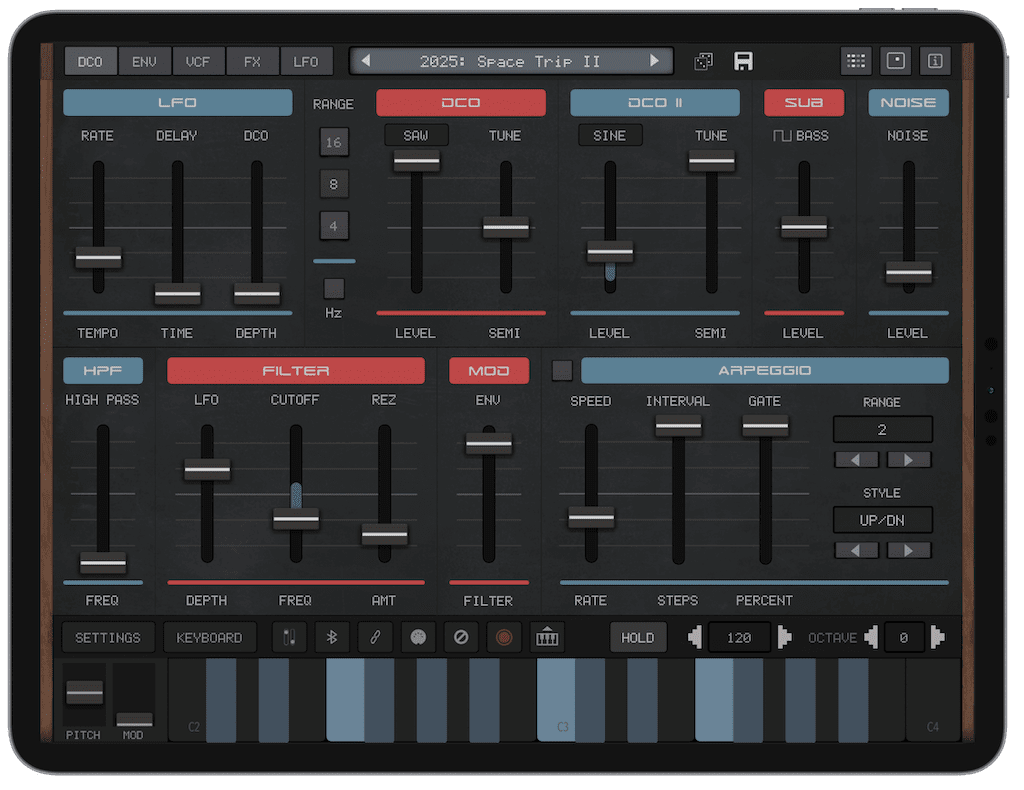1024x790 pixels.
Task: Click the window layout square icon
Action: pos(895,61)
